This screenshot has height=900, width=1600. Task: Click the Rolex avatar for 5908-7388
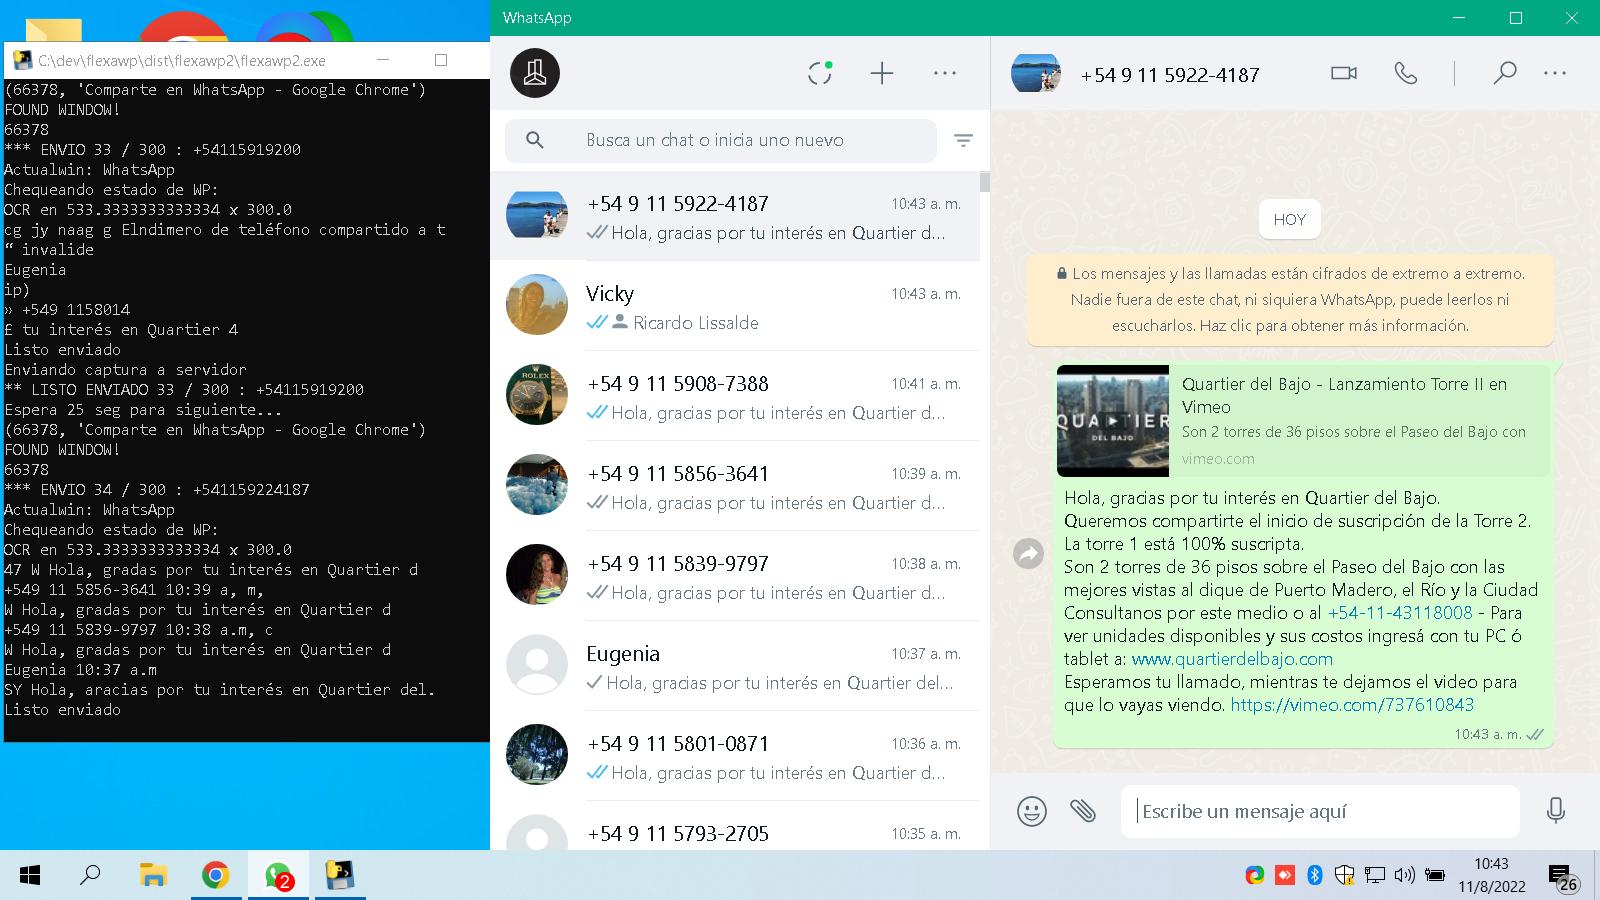coord(537,395)
